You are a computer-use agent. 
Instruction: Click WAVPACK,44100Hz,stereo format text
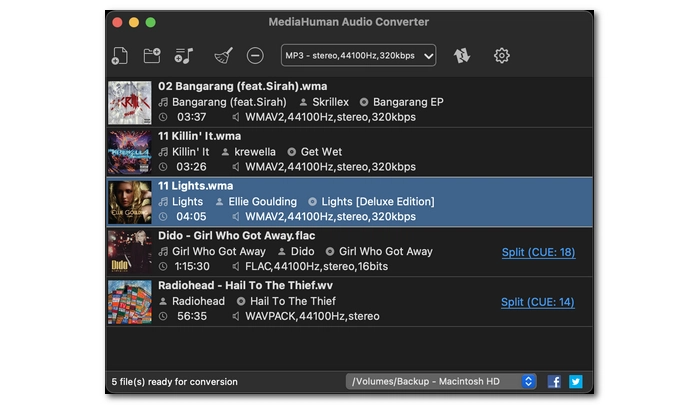[312, 316]
